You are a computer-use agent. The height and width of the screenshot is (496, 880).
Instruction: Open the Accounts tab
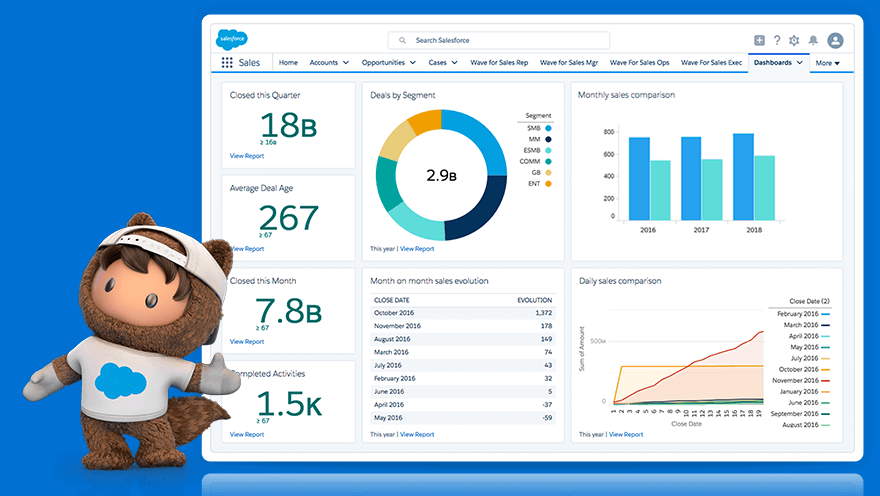point(324,63)
